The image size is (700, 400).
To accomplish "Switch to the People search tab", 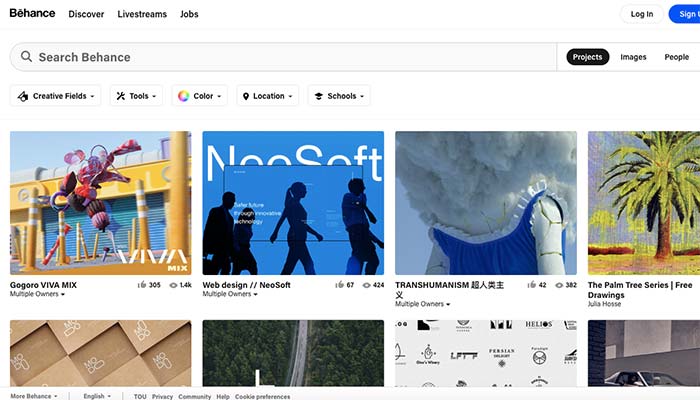I will [x=676, y=57].
